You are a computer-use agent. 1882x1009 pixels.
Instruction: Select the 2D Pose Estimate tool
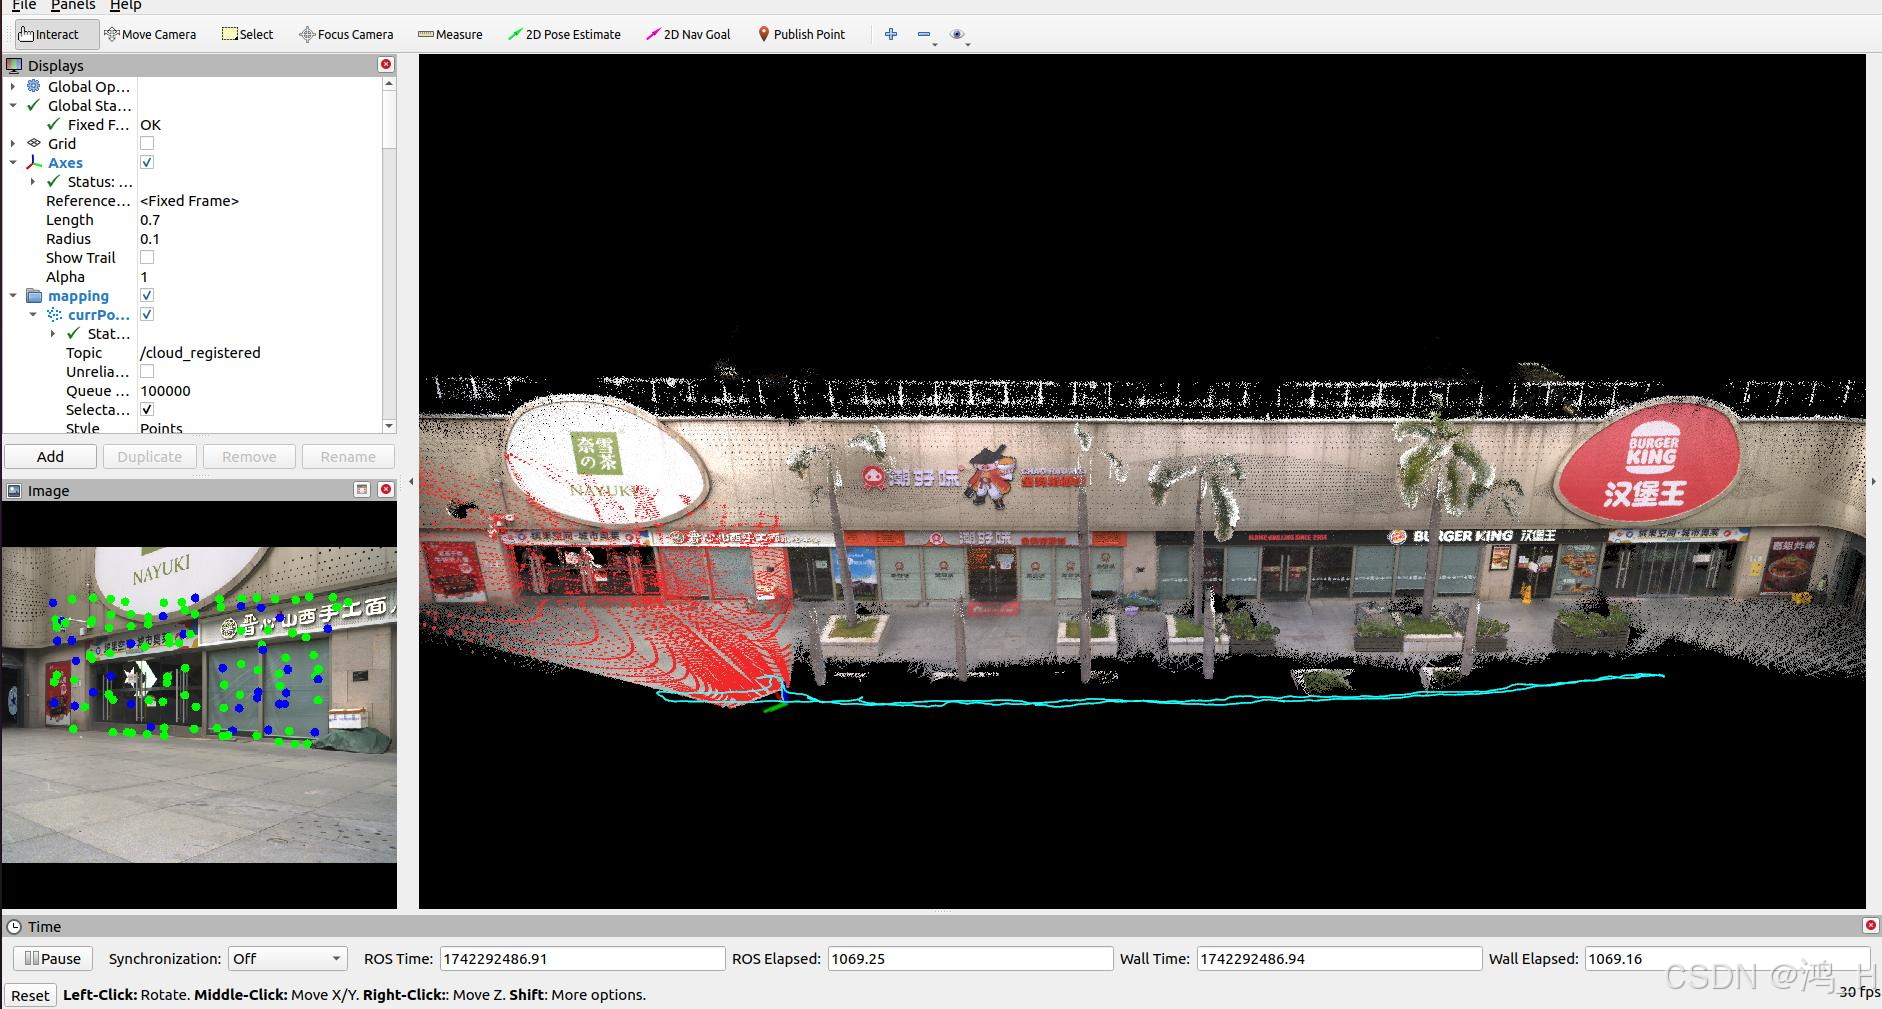pos(564,34)
